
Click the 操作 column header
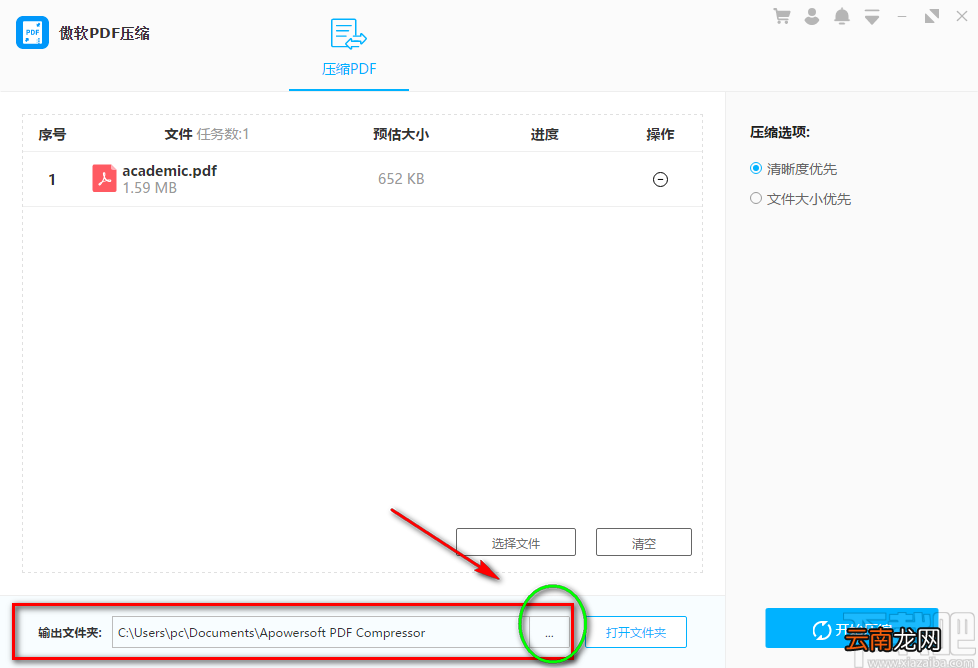tap(660, 134)
